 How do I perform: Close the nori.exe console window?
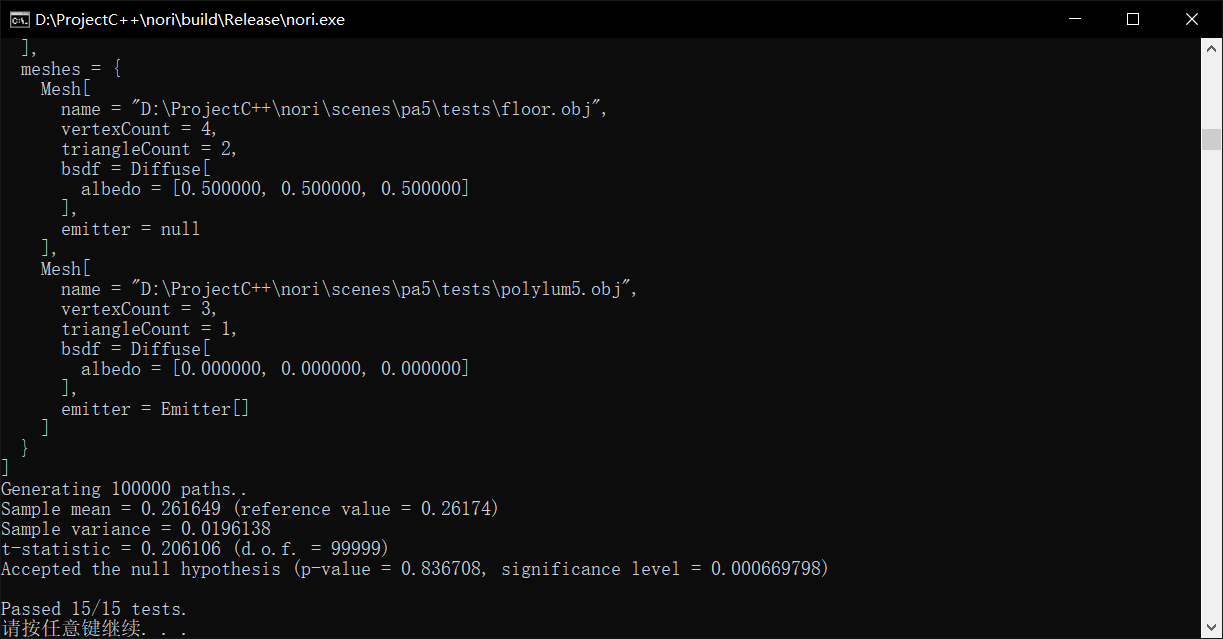(x=1191, y=19)
